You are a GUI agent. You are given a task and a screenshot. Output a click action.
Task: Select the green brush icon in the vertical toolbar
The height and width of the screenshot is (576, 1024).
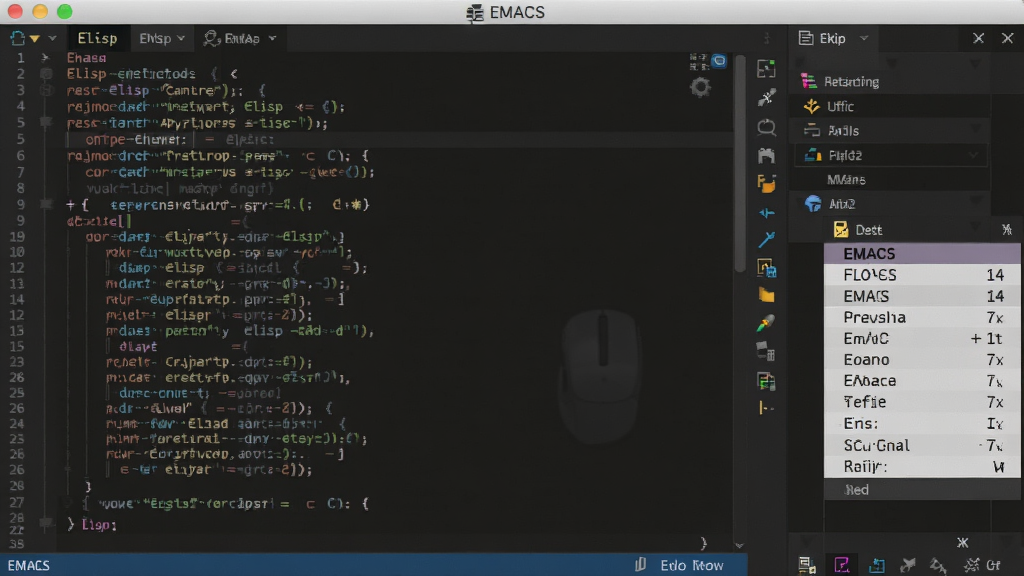766,323
